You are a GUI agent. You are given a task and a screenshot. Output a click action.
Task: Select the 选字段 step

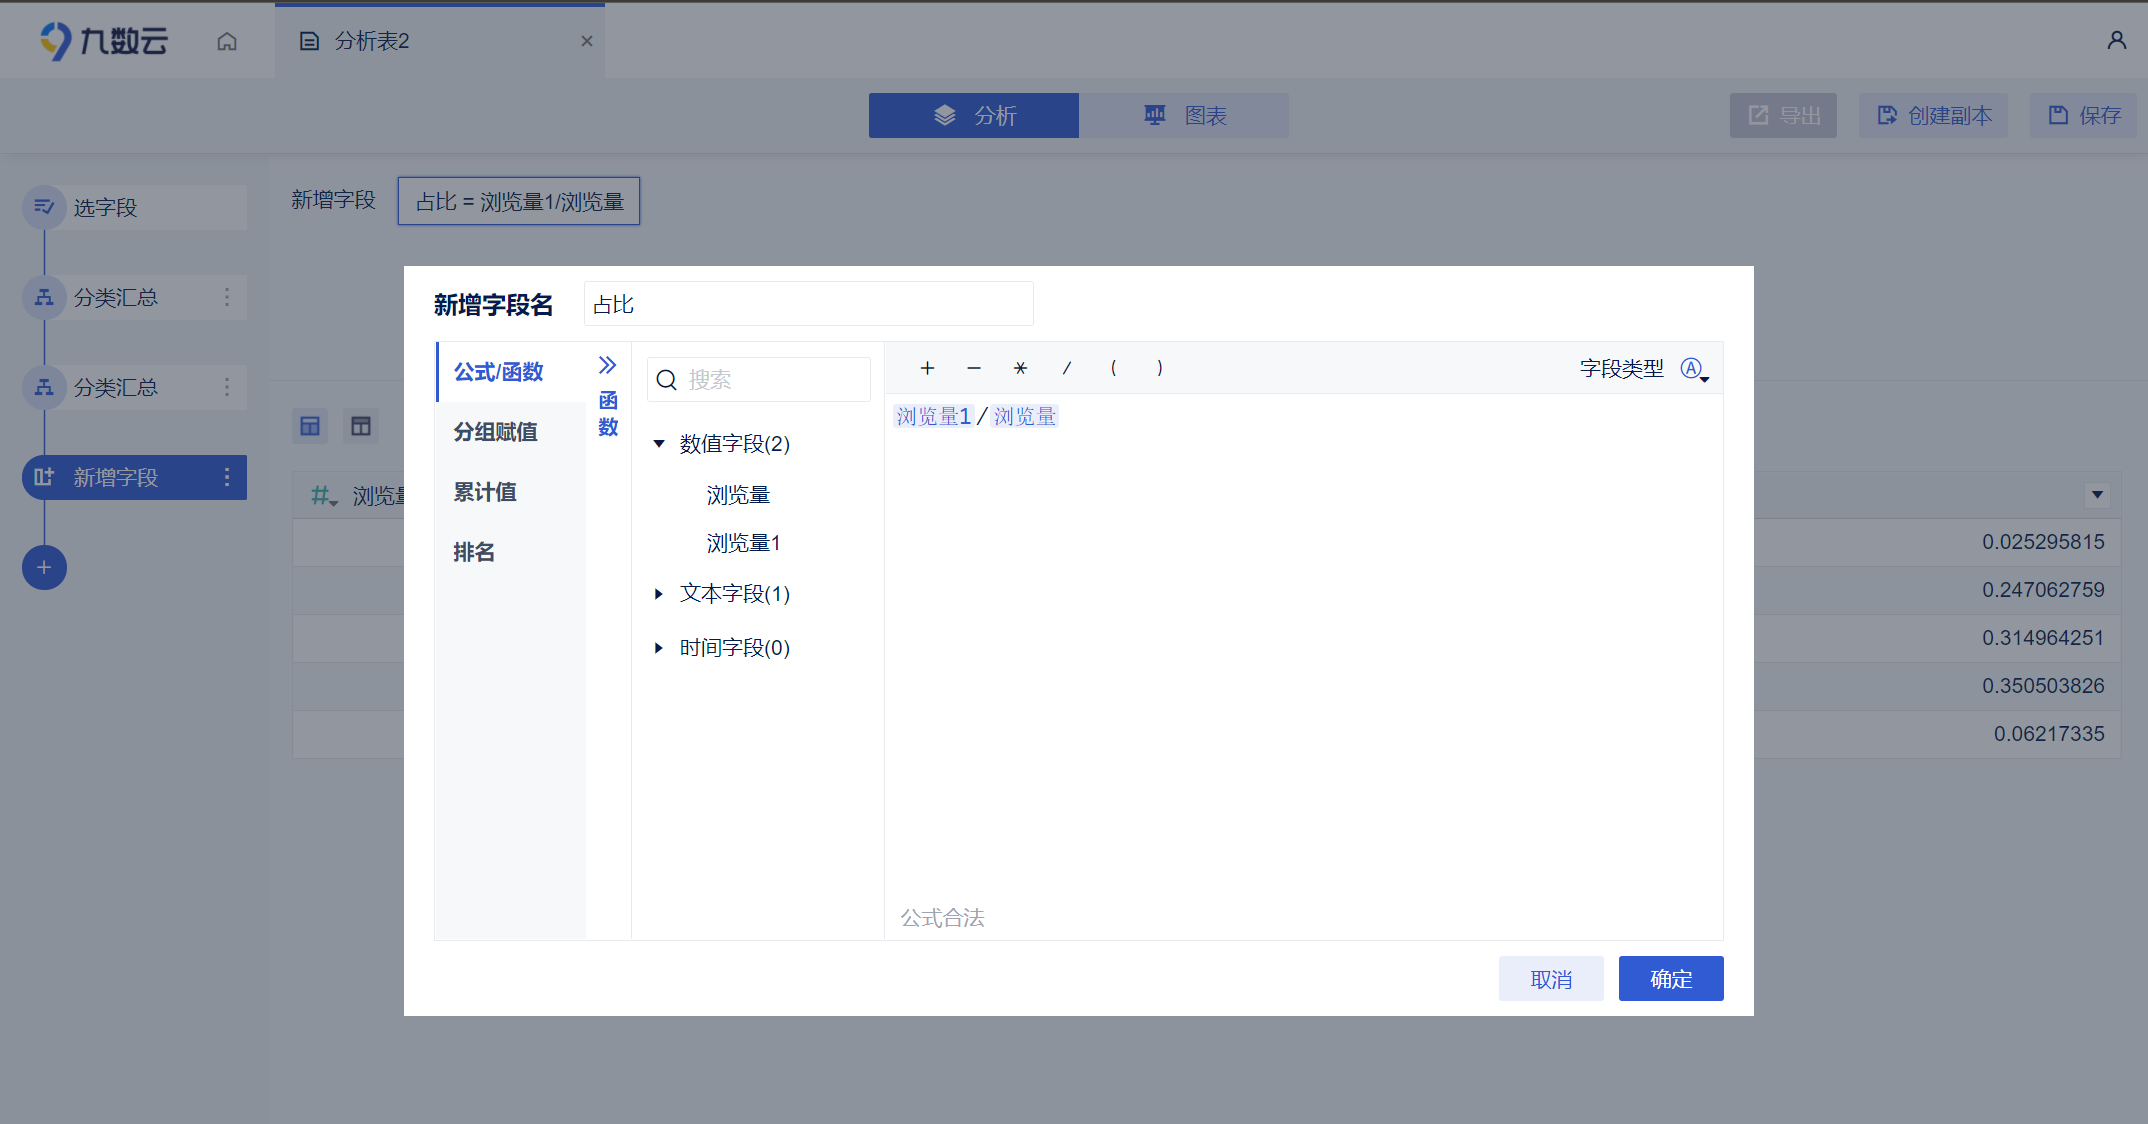(135, 207)
